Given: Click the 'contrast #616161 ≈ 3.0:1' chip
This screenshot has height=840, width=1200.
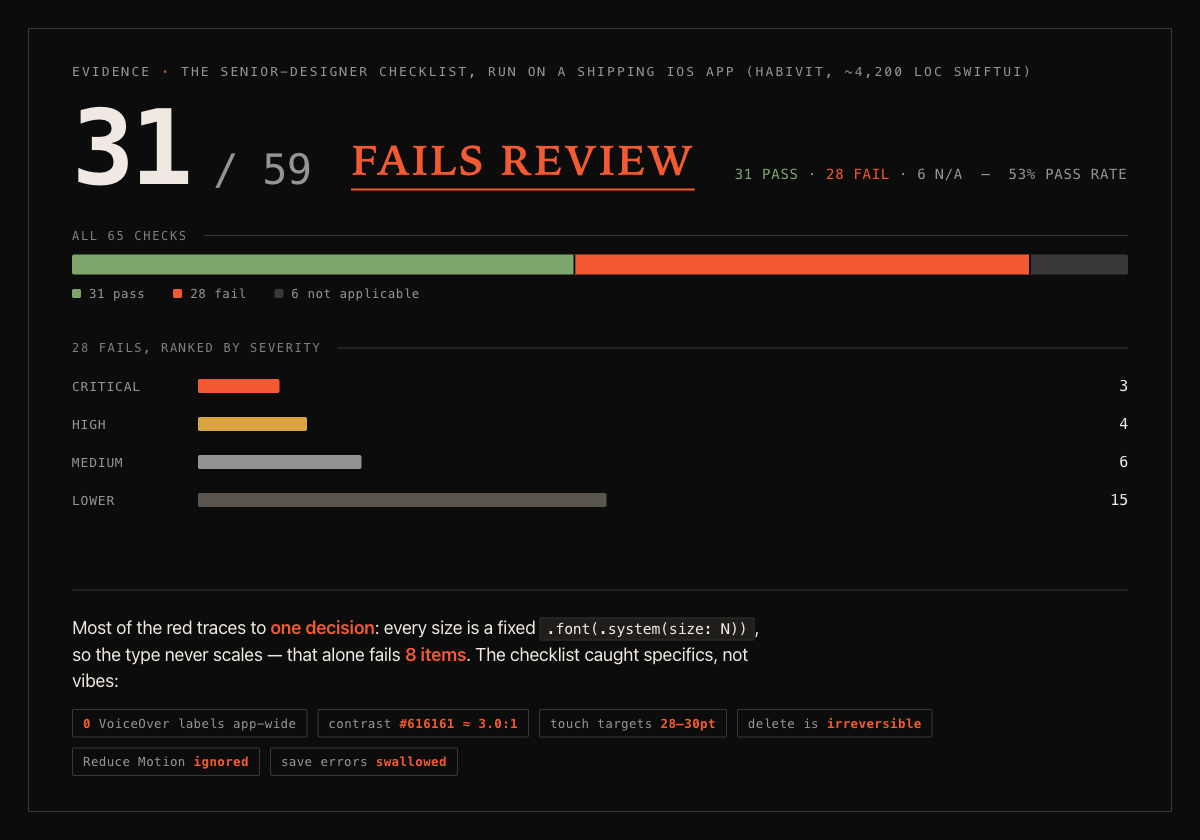Looking at the screenshot, I should [x=423, y=723].
